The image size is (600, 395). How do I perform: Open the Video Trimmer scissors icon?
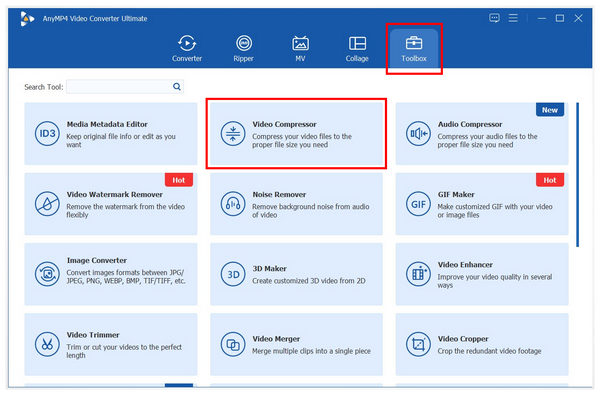pyautogui.click(x=47, y=344)
